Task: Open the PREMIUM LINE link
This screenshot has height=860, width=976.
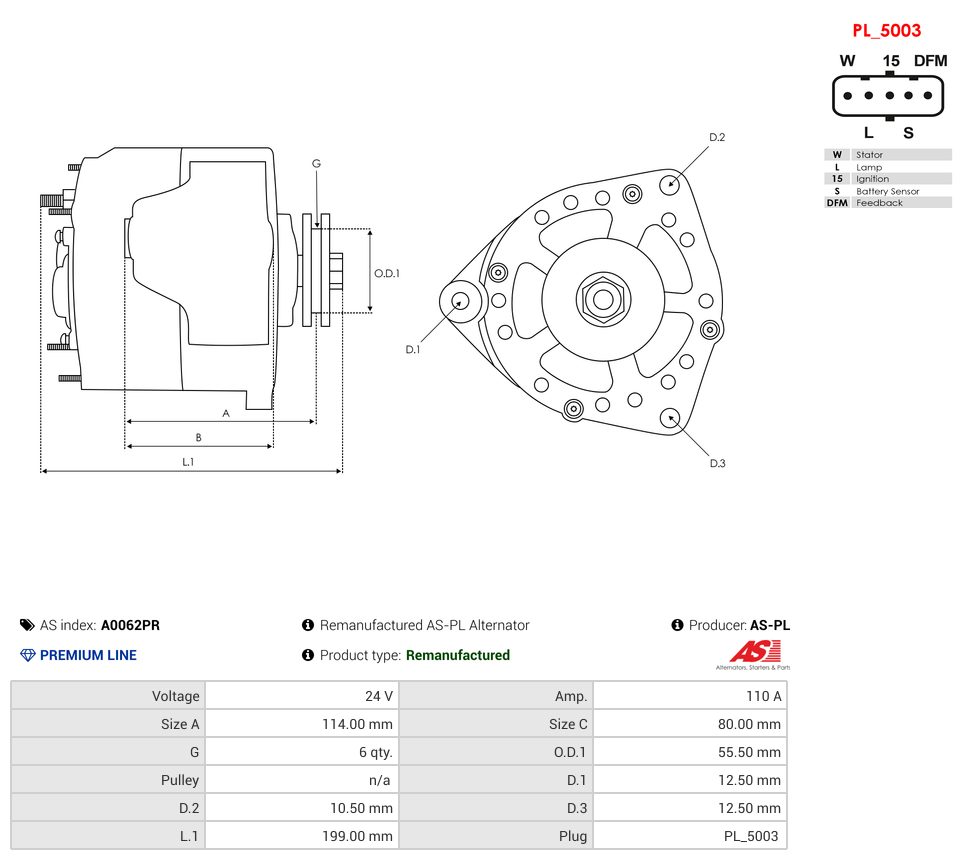Action: [88, 655]
